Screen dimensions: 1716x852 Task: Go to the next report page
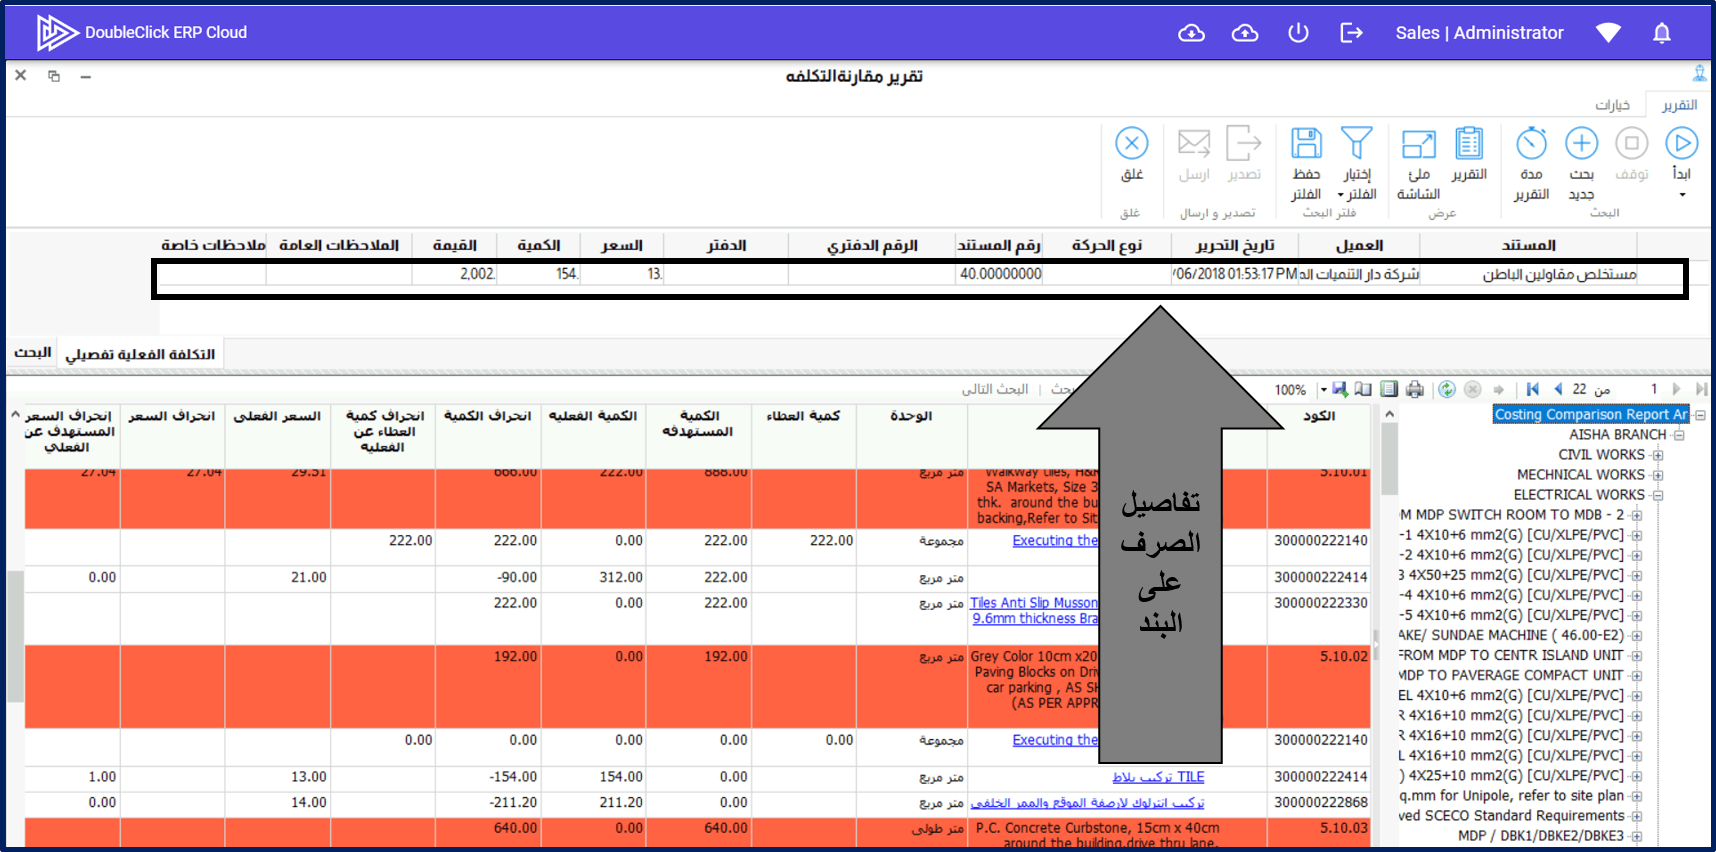coord(1677,389)
